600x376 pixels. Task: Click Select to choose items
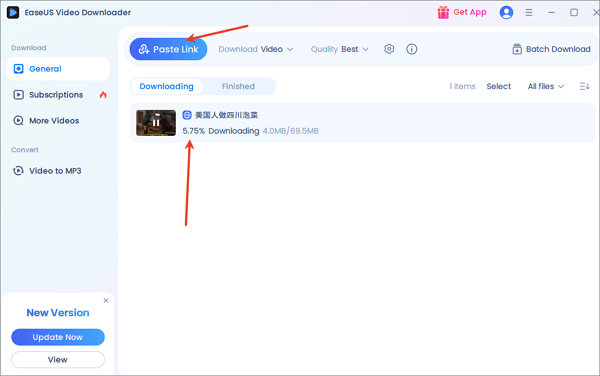click(x=499, y=86)
